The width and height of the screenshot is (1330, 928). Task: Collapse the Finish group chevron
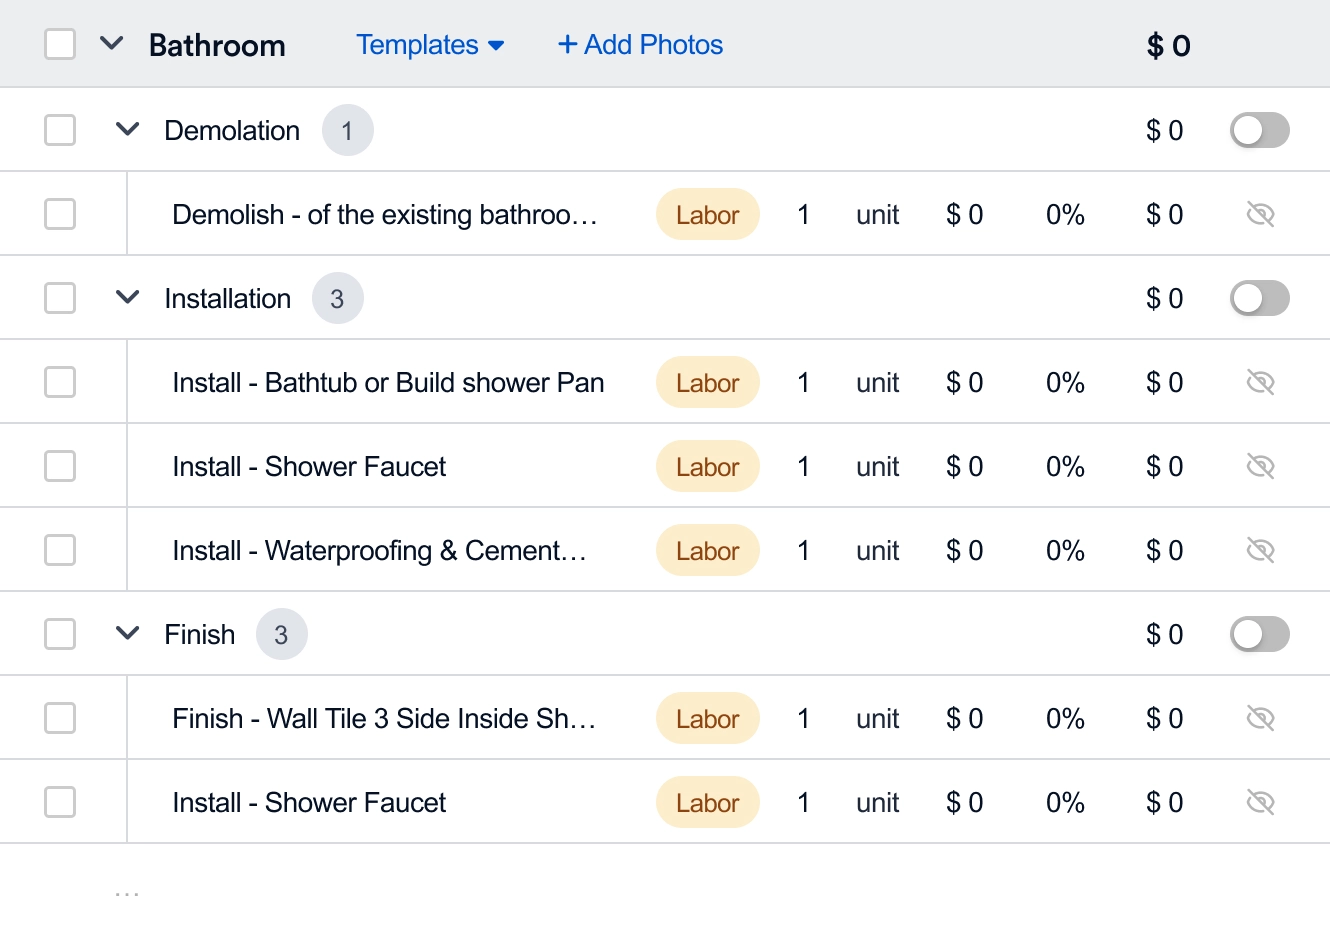click(127, 634)
